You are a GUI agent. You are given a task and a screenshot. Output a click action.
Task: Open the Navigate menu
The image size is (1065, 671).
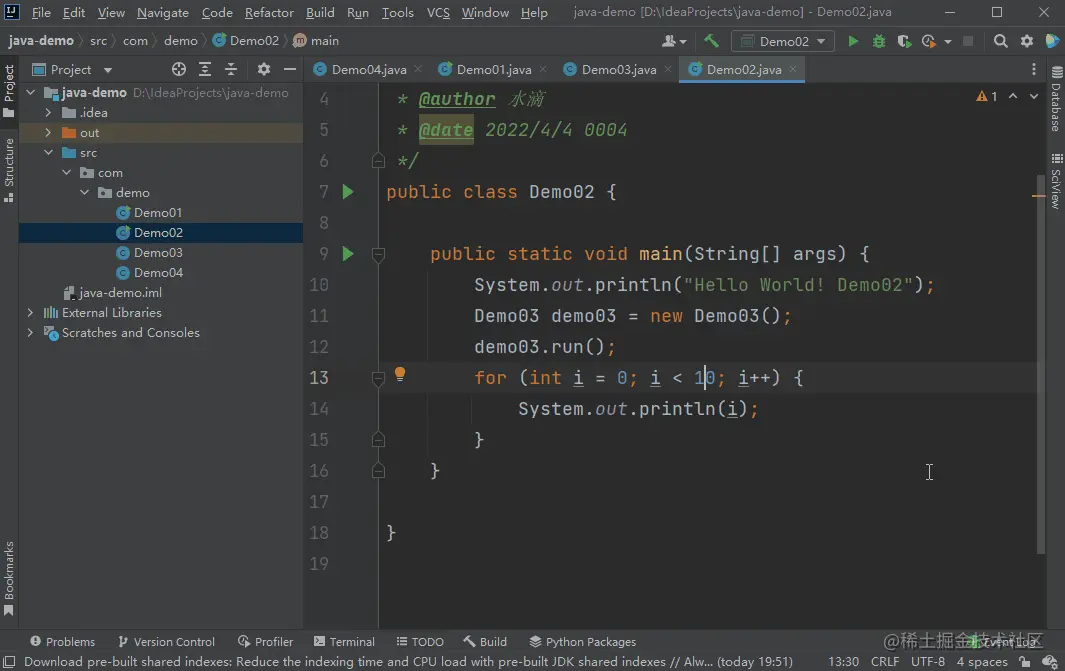163,12
